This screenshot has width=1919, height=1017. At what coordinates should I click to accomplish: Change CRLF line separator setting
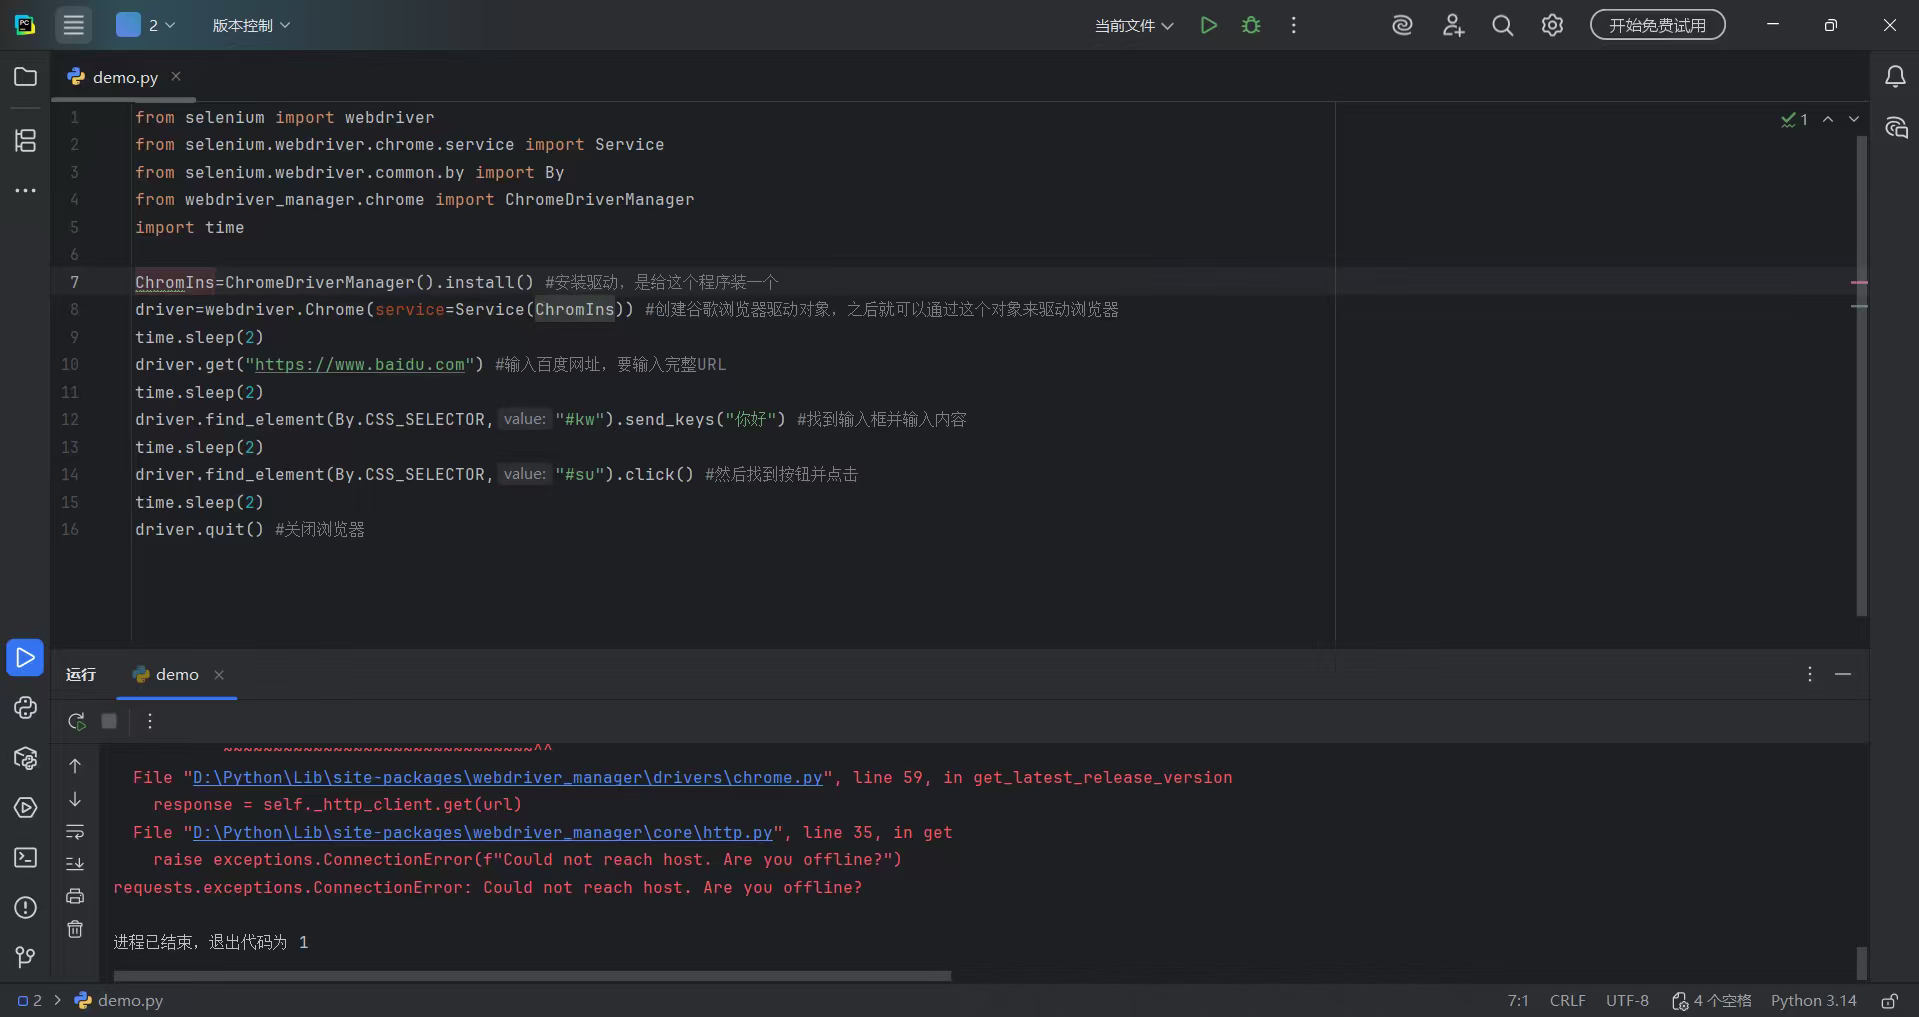1567,1000
